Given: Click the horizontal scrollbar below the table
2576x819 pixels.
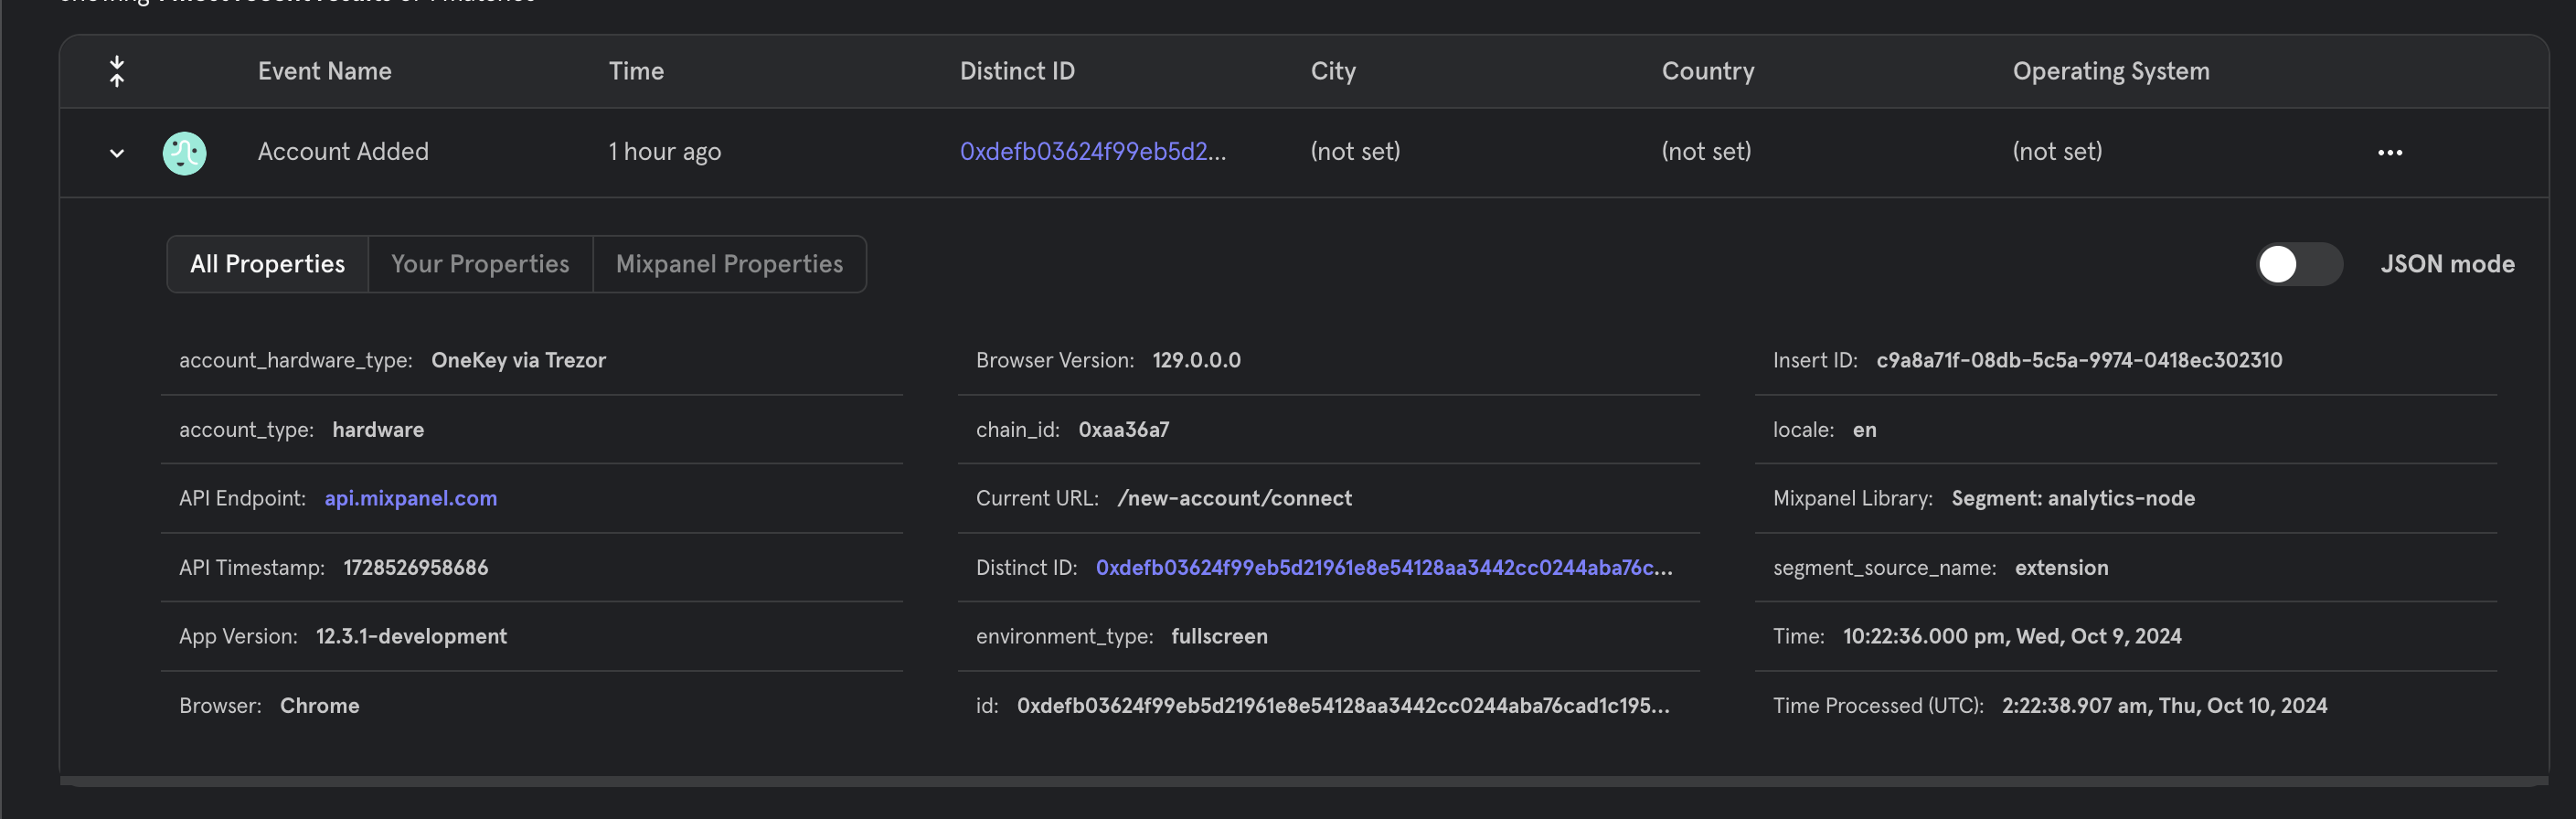Looking at the screenshot, I should [x=1304, y=781].
